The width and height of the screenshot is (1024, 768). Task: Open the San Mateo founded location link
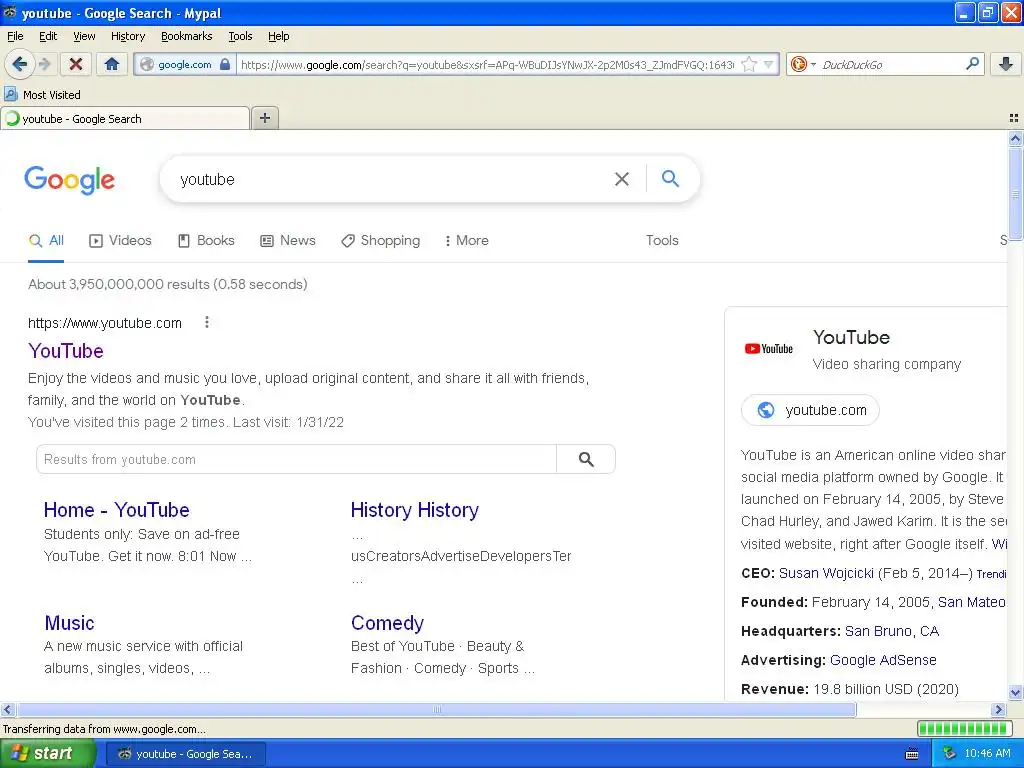[x=972, y=602]
